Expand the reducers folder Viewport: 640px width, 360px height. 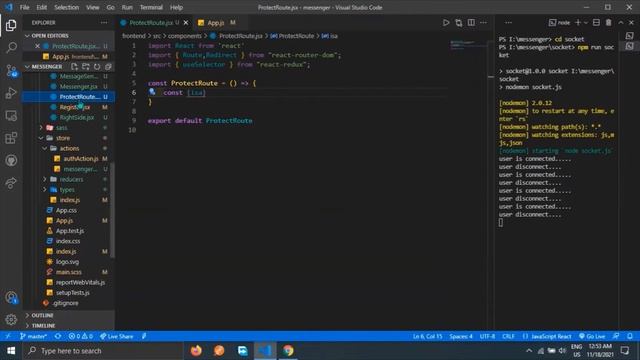coord(71,179)
